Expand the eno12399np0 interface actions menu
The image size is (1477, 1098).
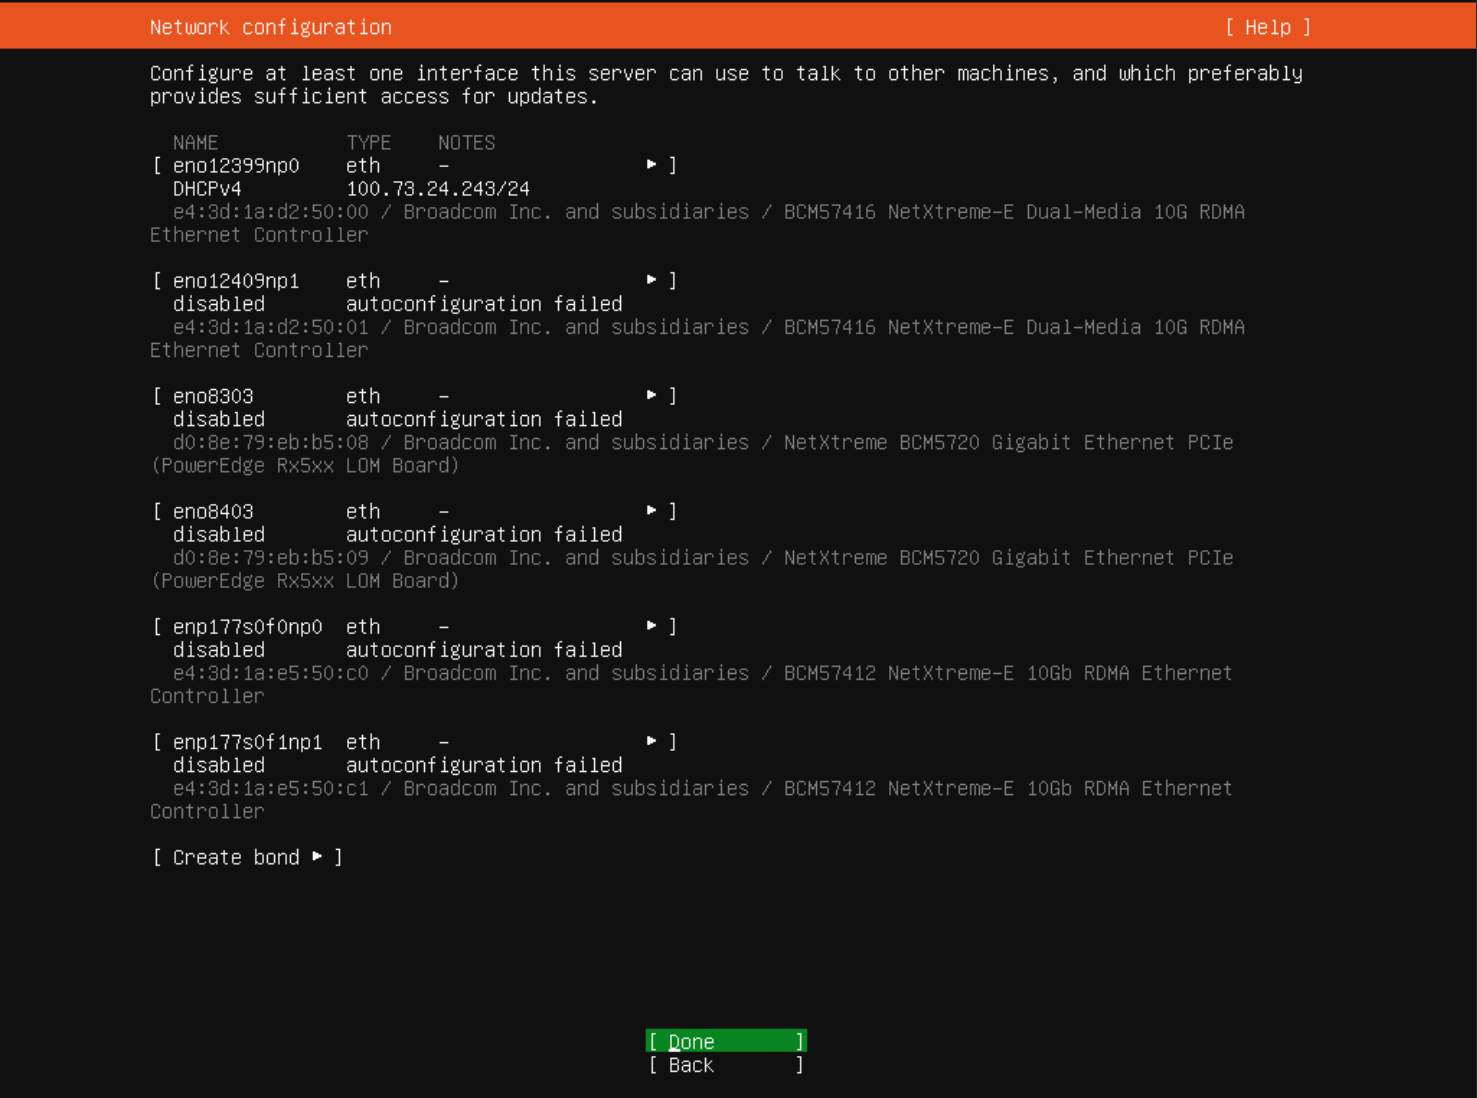[x=651, y=164]
